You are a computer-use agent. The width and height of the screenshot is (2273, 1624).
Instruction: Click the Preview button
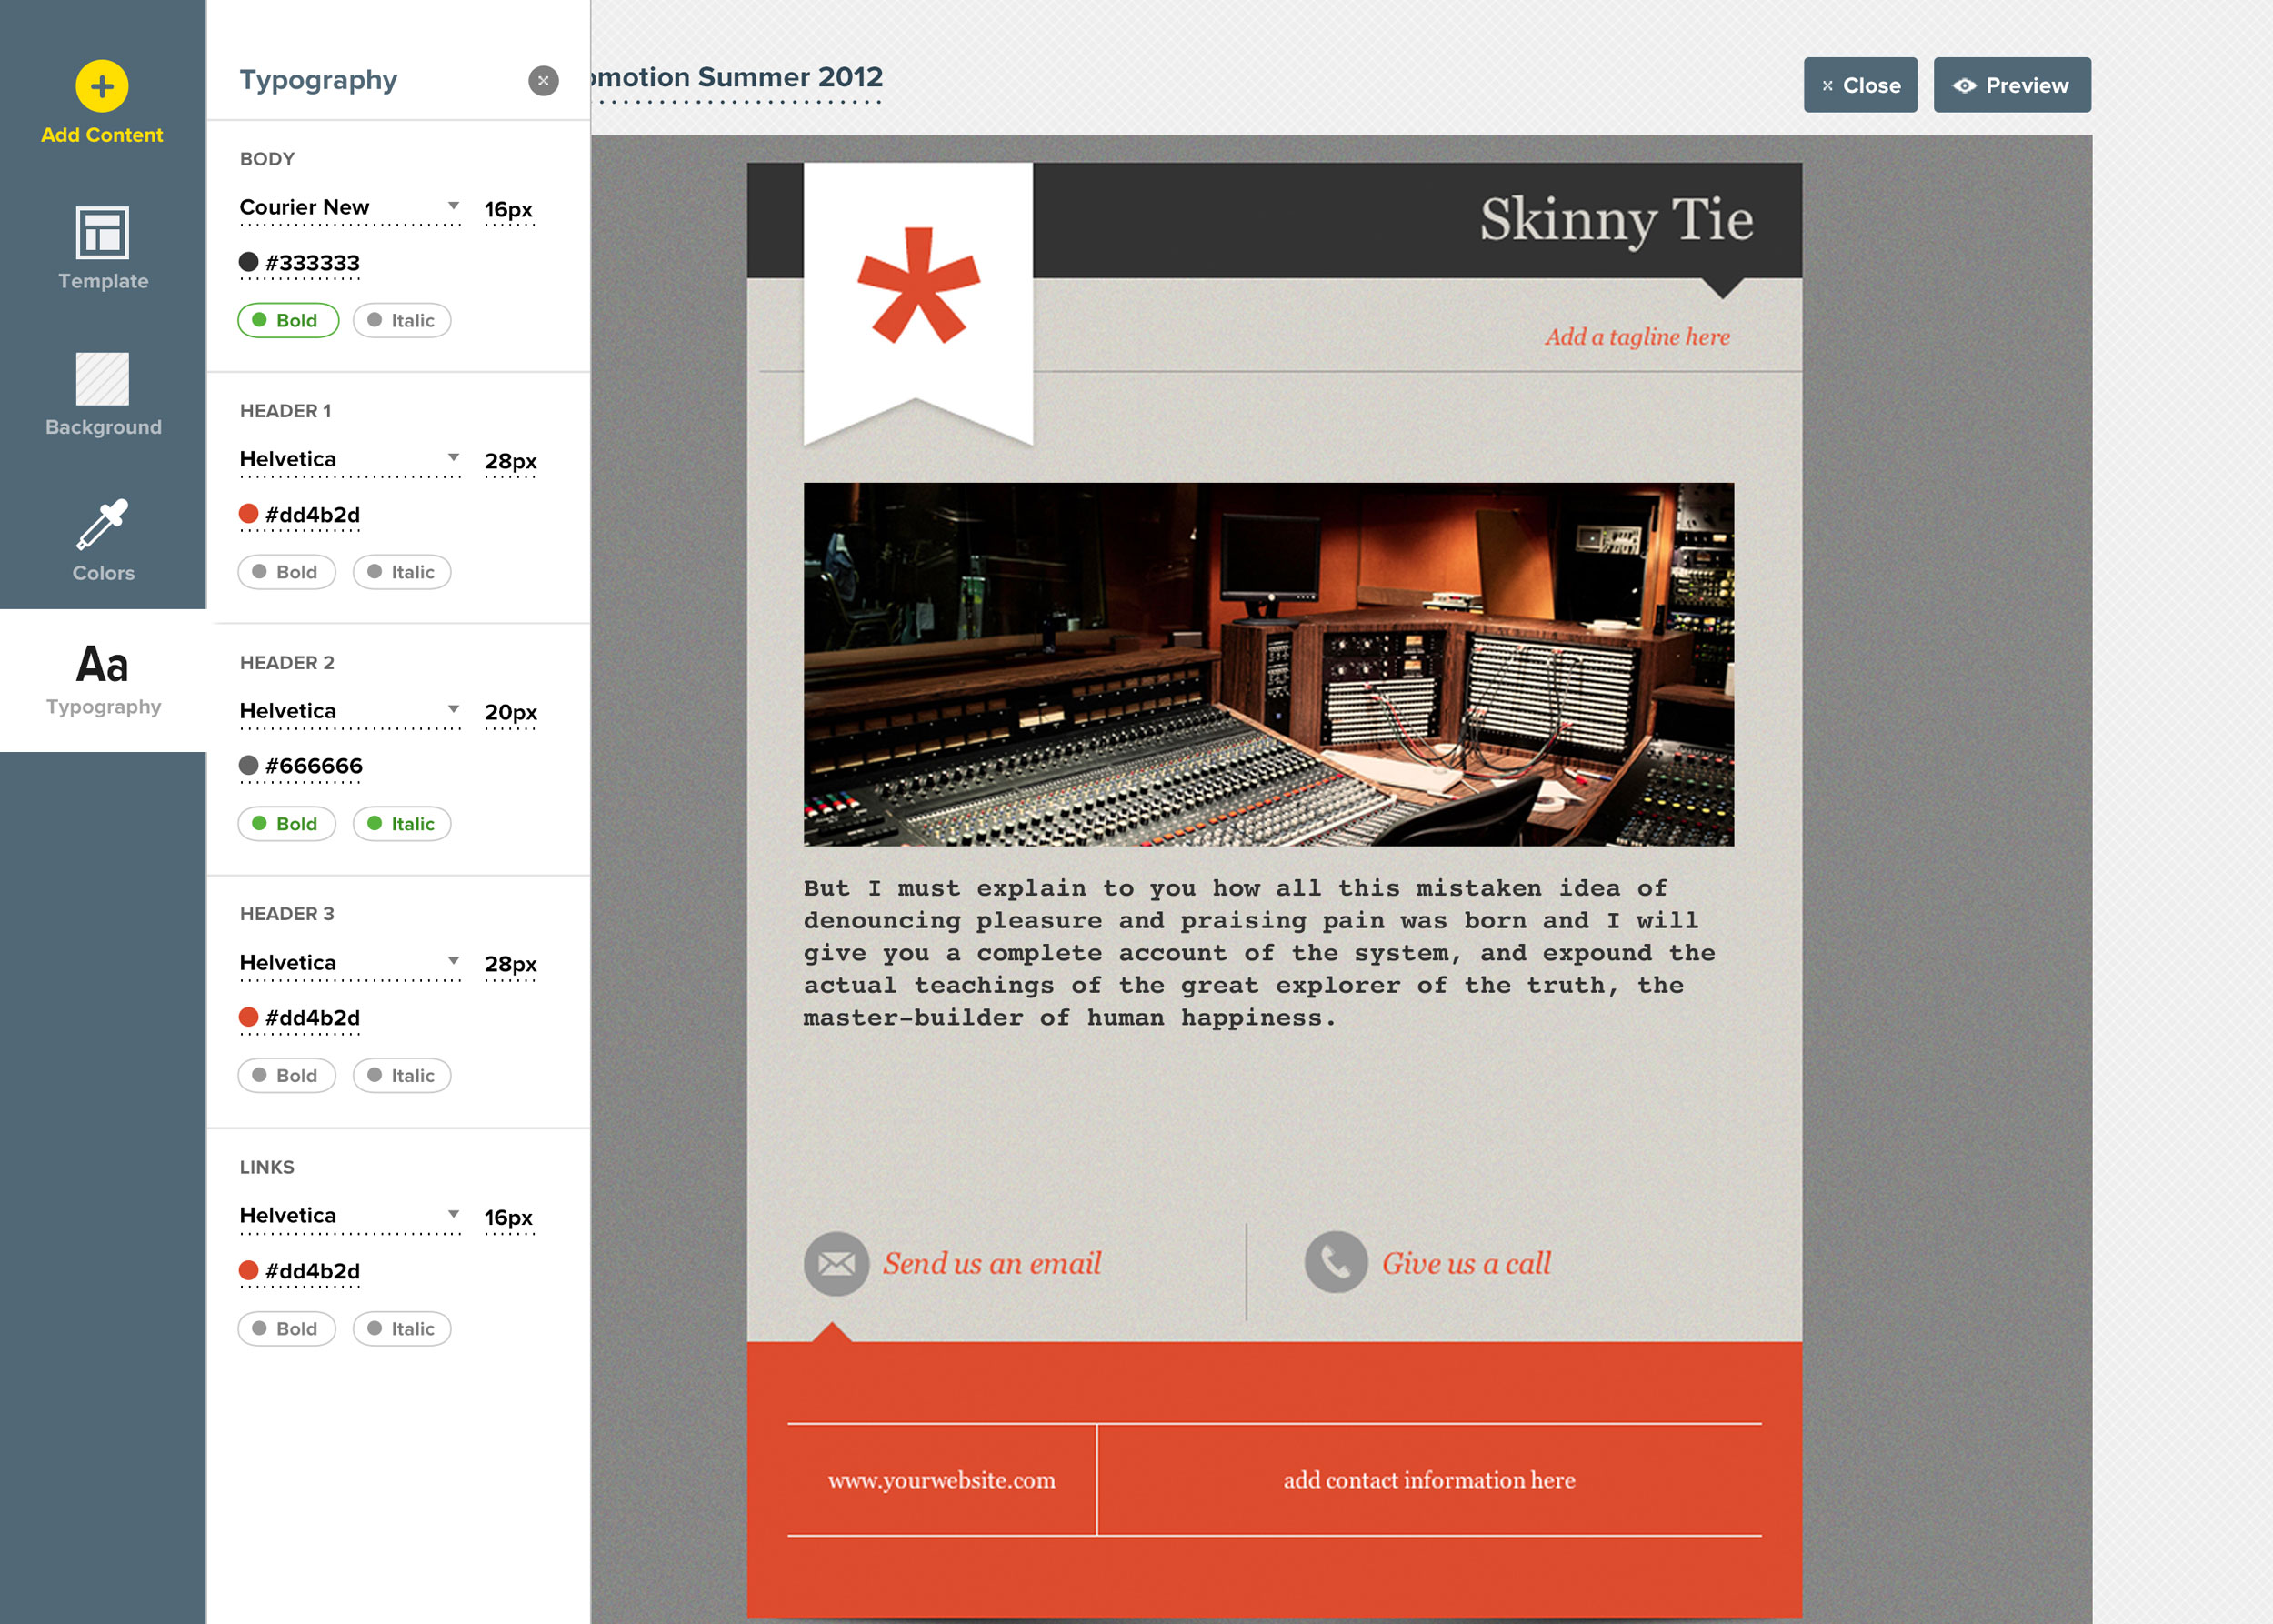click(2011, 86)
